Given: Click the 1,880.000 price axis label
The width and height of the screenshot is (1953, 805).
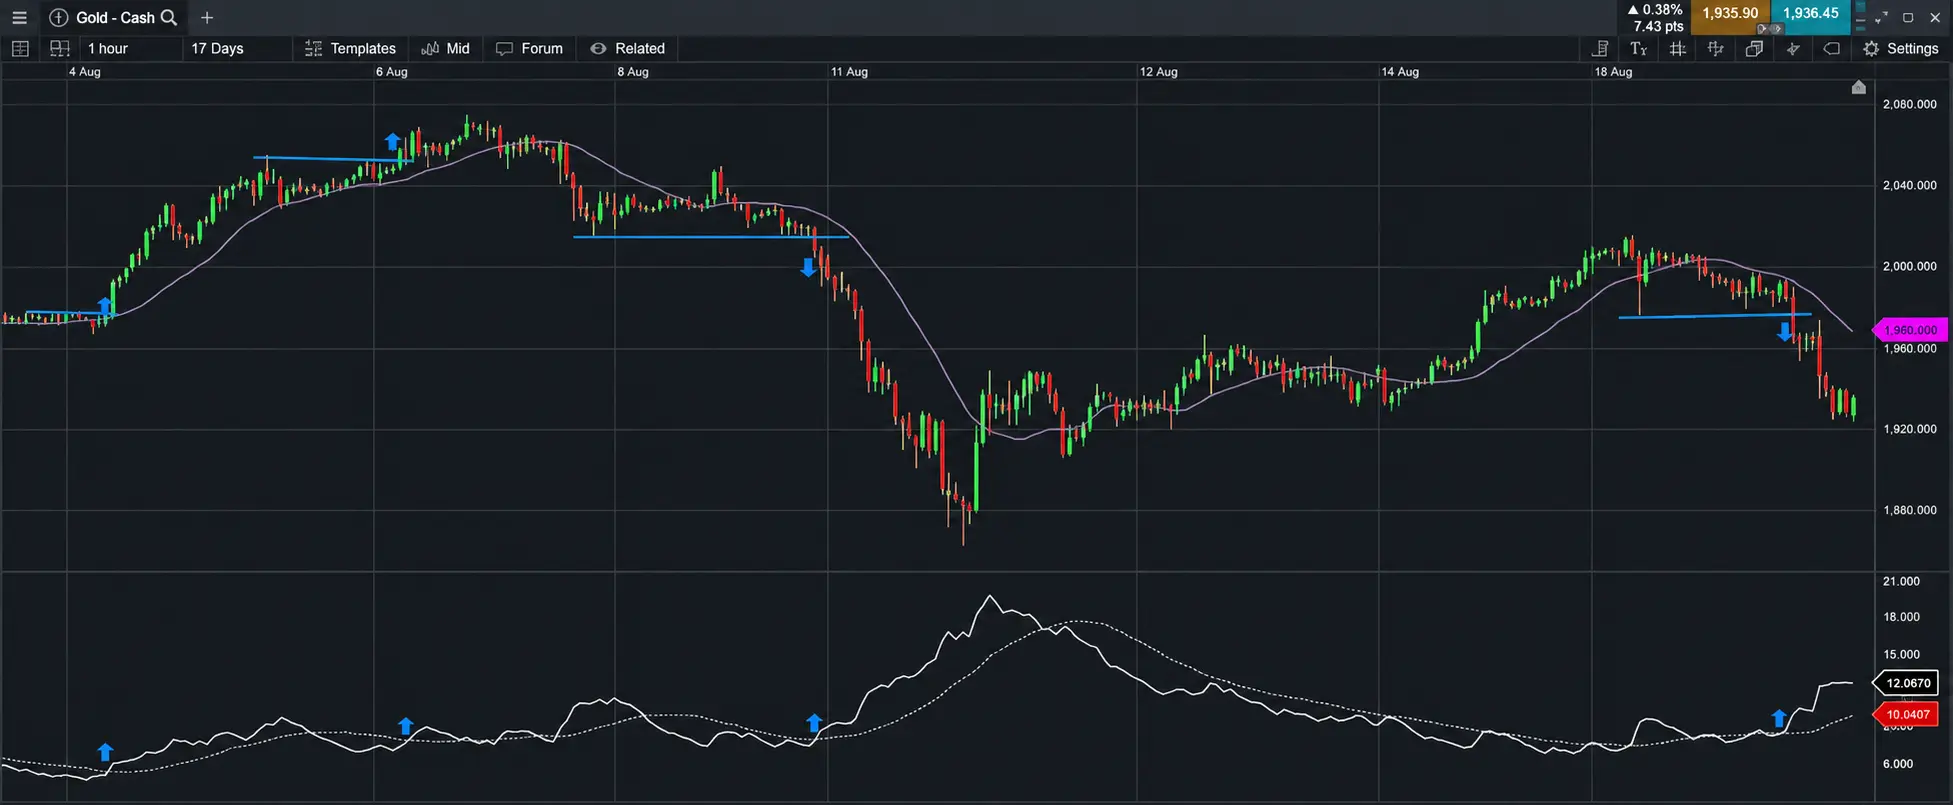Looking at the screenshot, I should pos(1909,510).
